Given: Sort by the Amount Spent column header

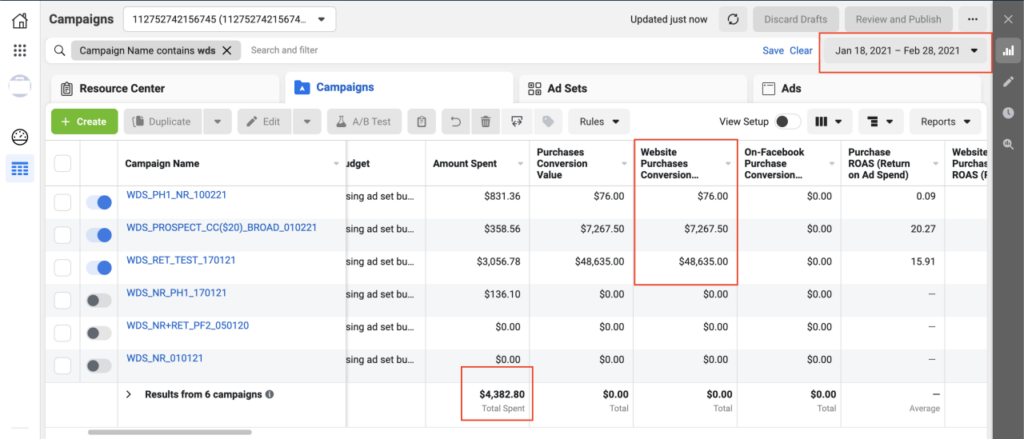Looking at the screenshot, I should [477, 163].
